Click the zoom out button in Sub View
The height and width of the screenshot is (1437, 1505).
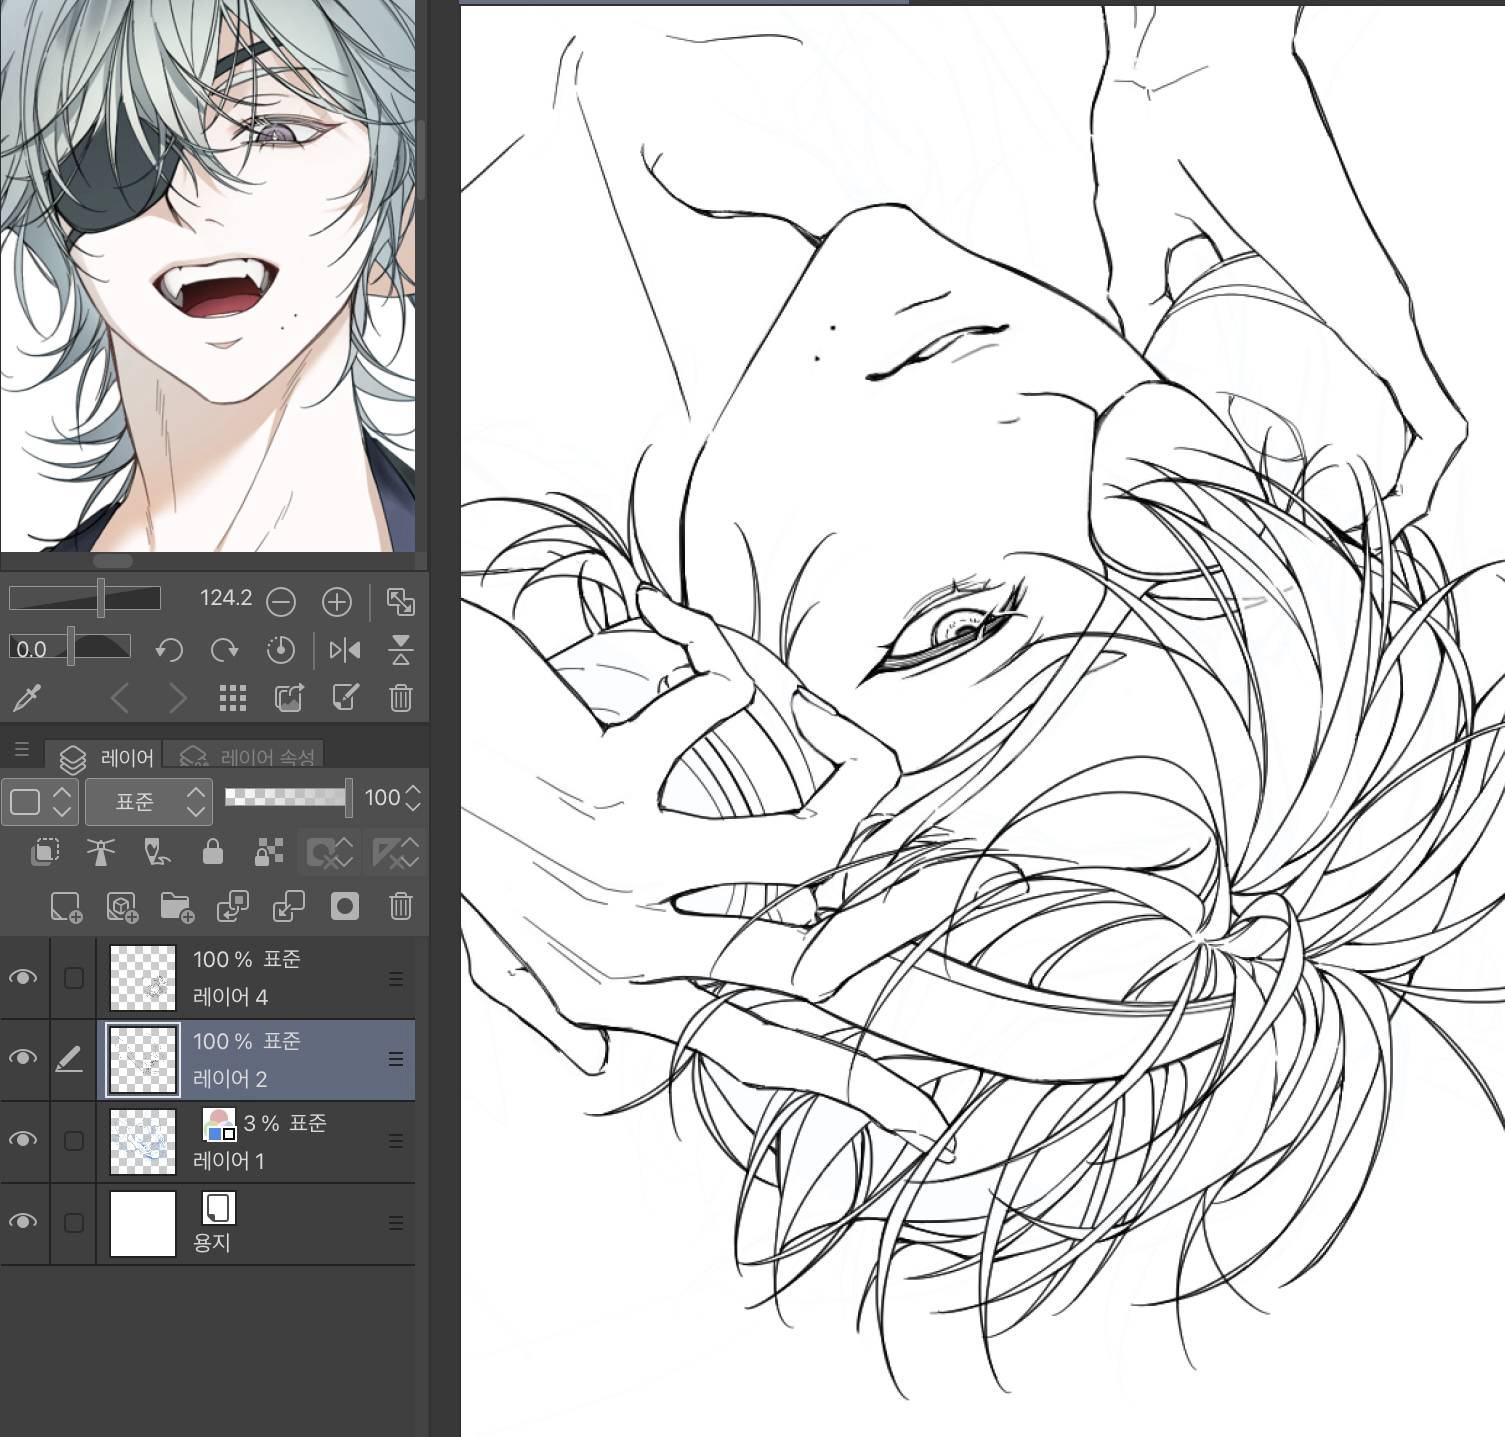point(281,602)
